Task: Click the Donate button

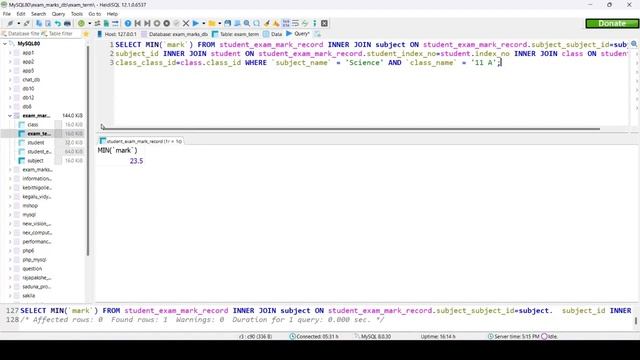Action: 612,24
